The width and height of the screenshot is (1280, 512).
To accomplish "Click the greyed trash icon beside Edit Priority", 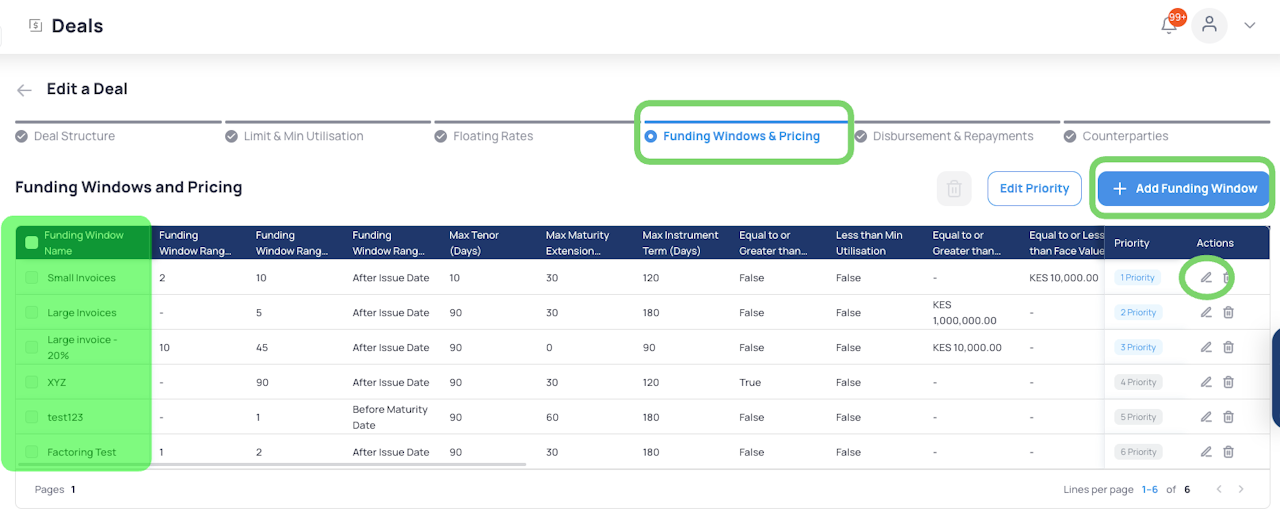I will pos(954,188).
